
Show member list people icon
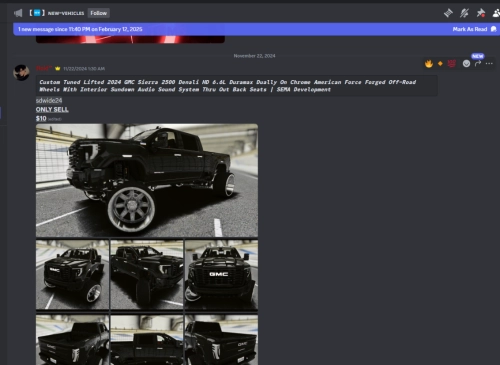[x=496, y=13]
